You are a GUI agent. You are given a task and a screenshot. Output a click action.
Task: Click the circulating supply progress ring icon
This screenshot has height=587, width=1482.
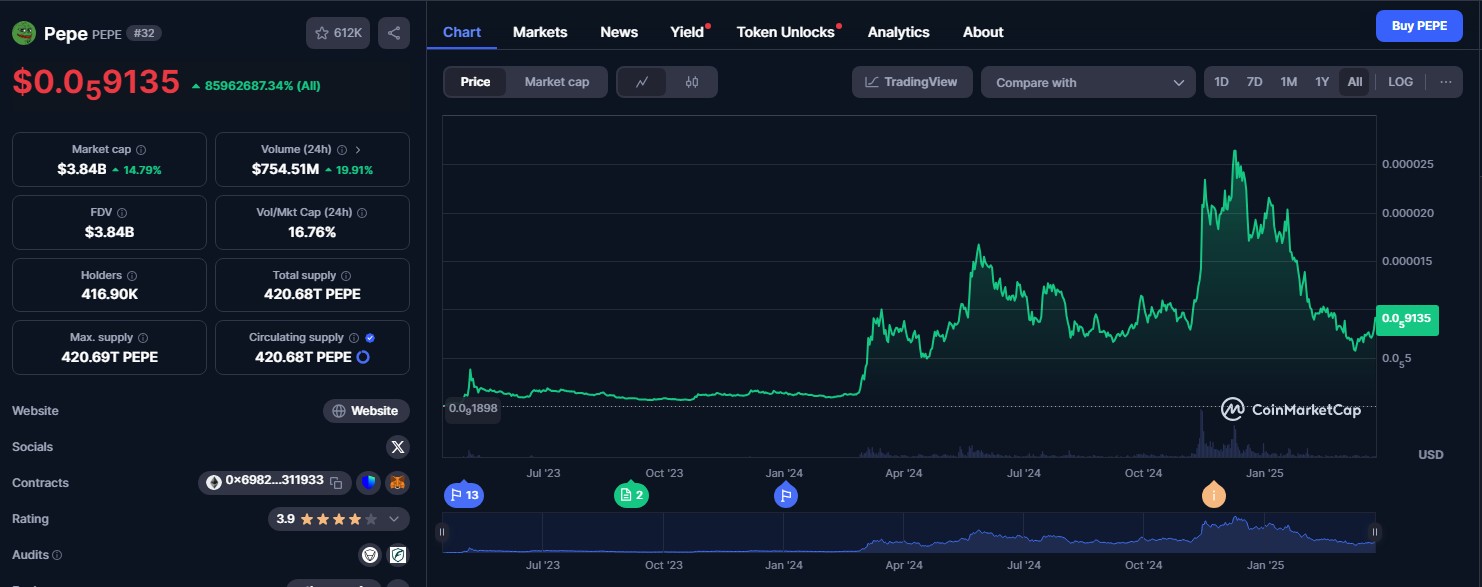pyautogui.click(x=364, y=357)
